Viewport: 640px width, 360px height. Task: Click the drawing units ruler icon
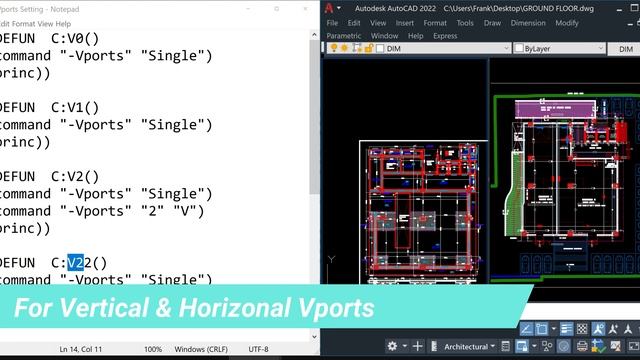pyautogui.click(x=434, y=346)
